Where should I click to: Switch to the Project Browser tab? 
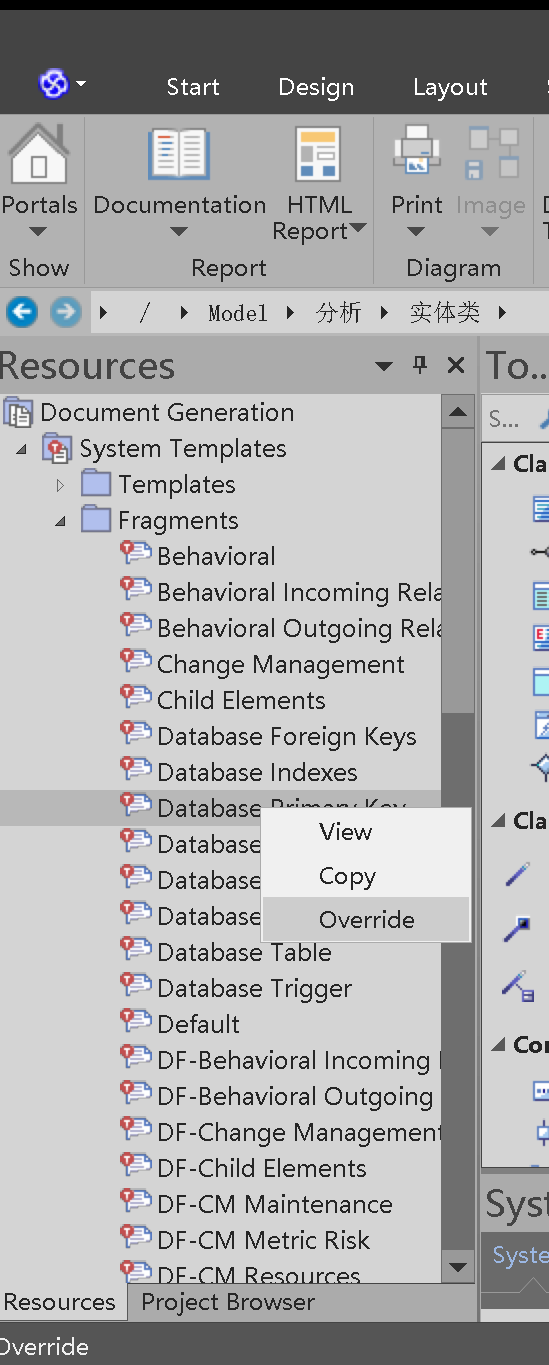[x=228, y=1302]
